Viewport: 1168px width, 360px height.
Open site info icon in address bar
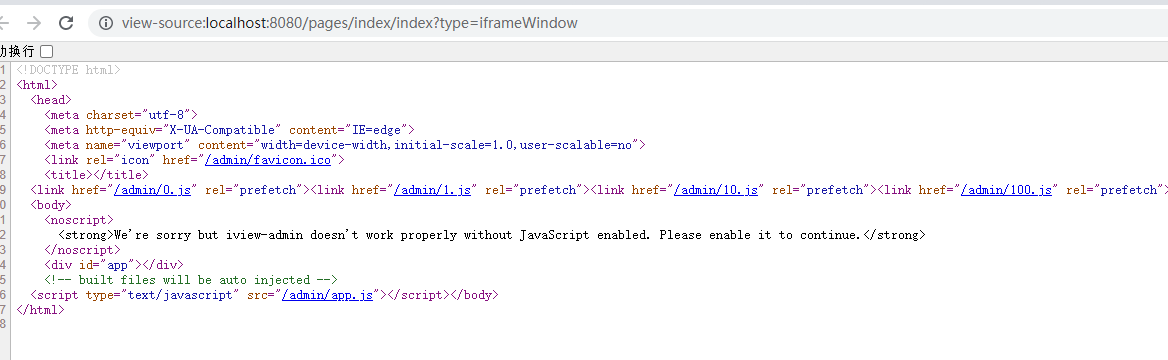coord(106,23)
